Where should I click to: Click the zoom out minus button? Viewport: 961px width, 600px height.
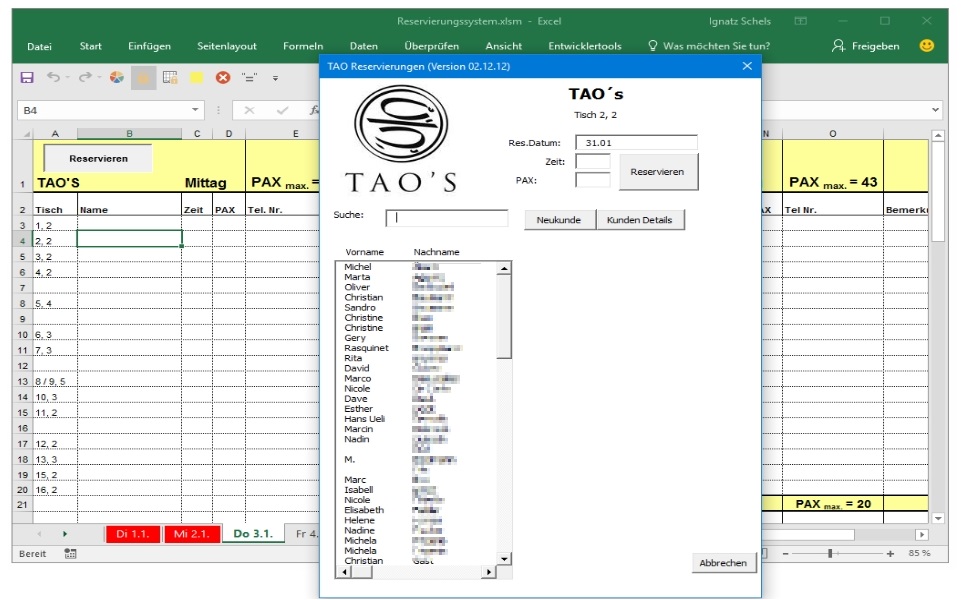coord(786,553)
